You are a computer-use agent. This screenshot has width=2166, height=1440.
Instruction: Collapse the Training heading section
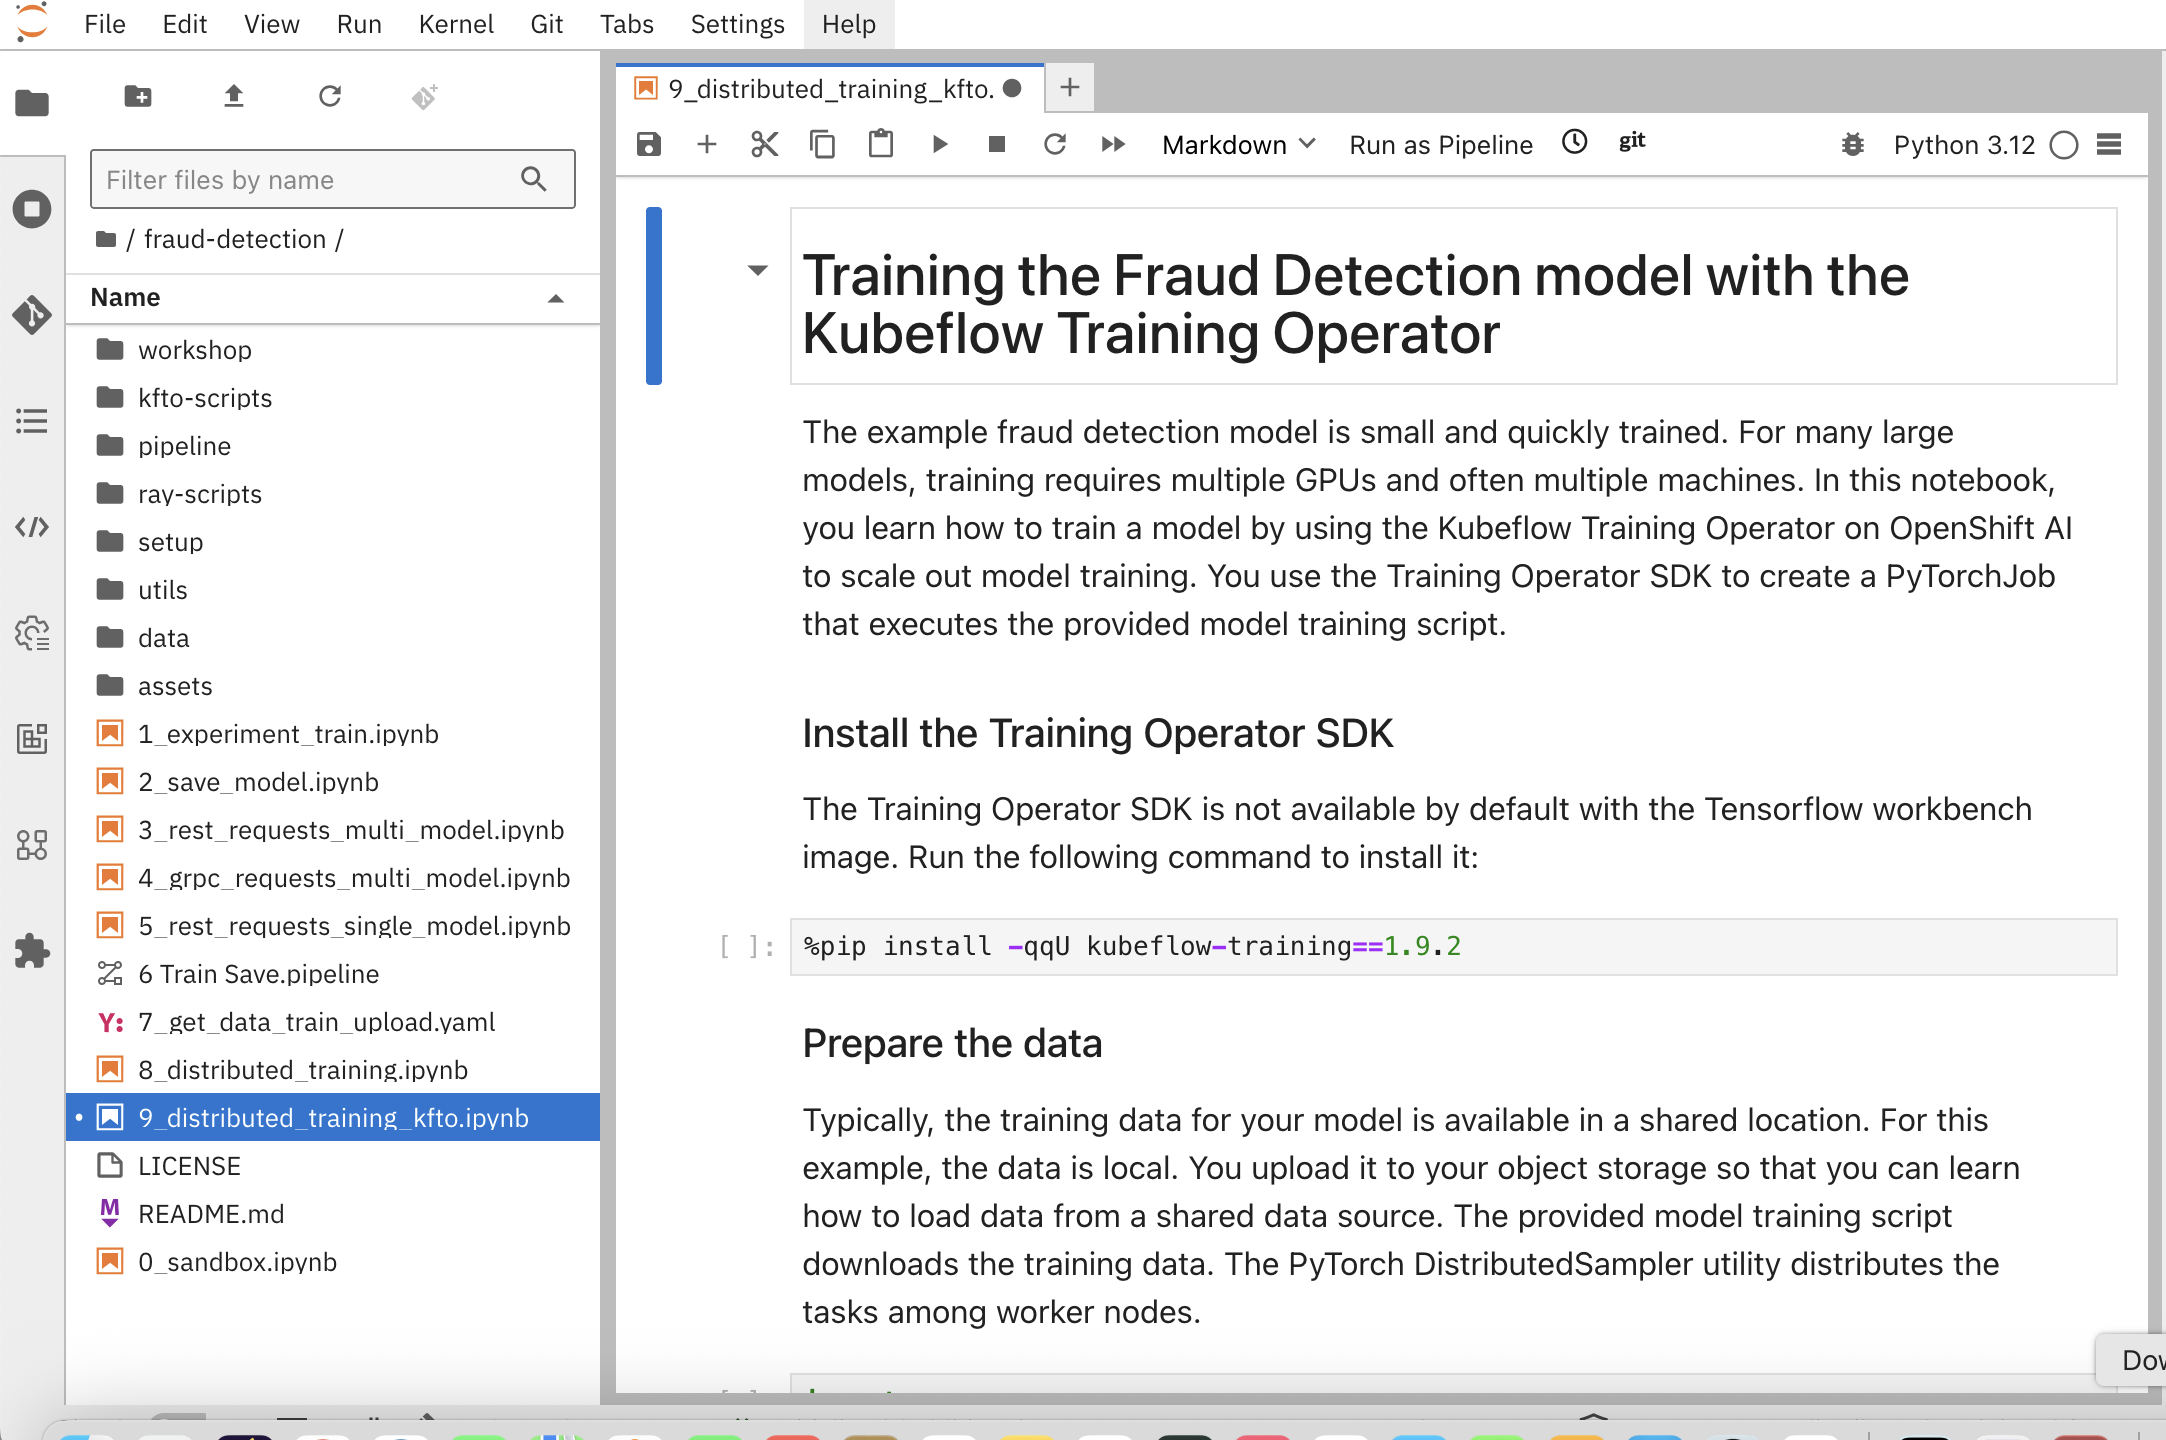pyautogui.click(x=758, y=270)
